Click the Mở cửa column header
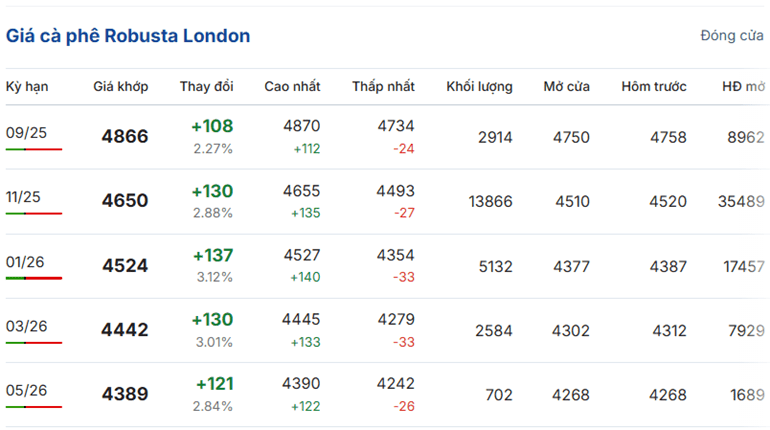 pos(567,86)
